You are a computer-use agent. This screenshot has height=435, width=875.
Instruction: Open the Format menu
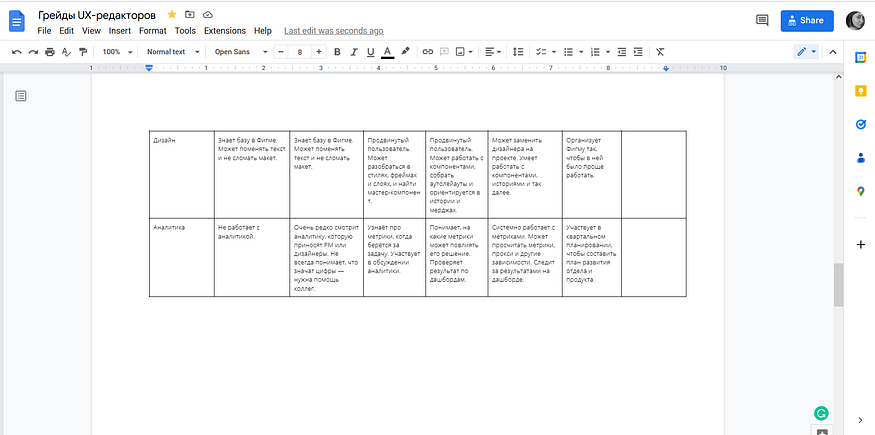click(x=153, y=31)
